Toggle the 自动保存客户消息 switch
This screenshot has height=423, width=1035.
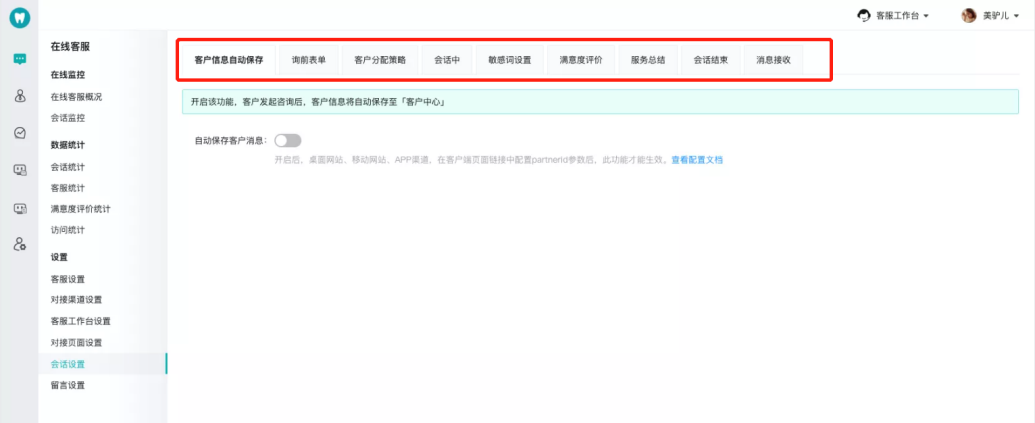288,141
